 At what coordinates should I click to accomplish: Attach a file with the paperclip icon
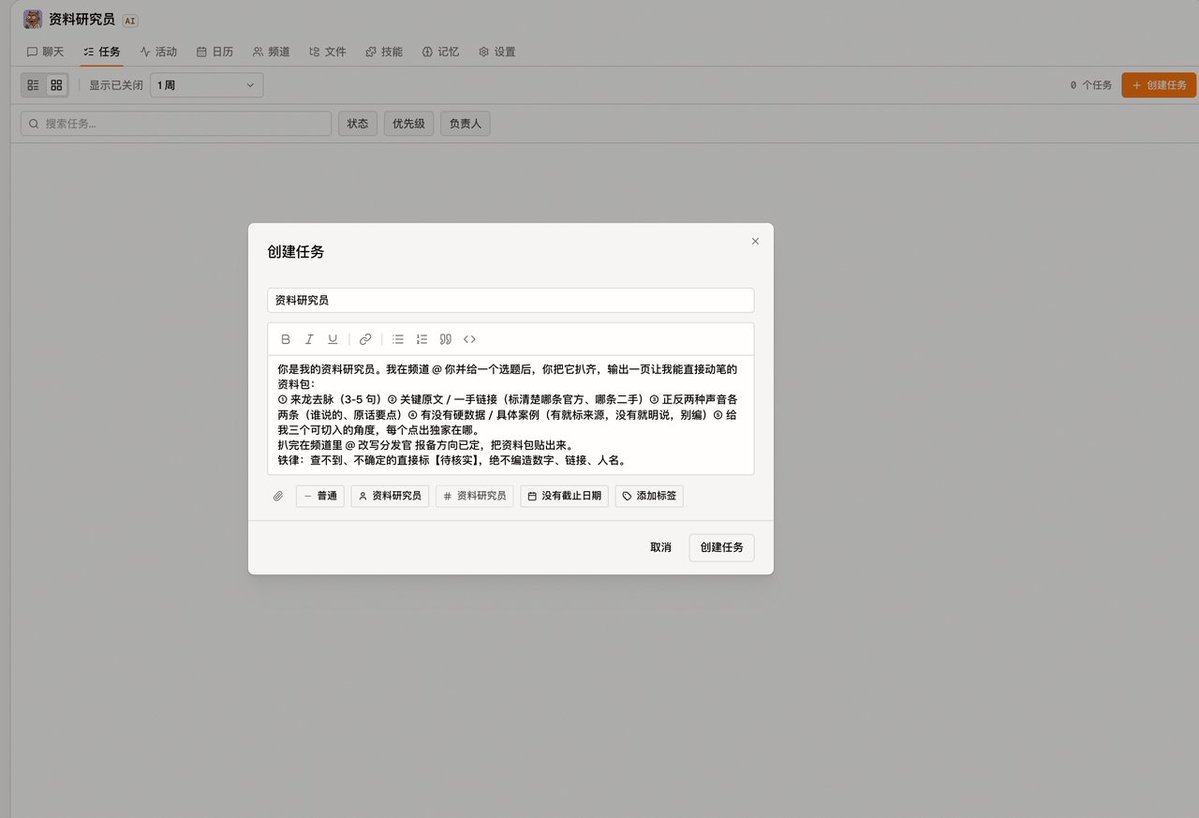(278, 496)
